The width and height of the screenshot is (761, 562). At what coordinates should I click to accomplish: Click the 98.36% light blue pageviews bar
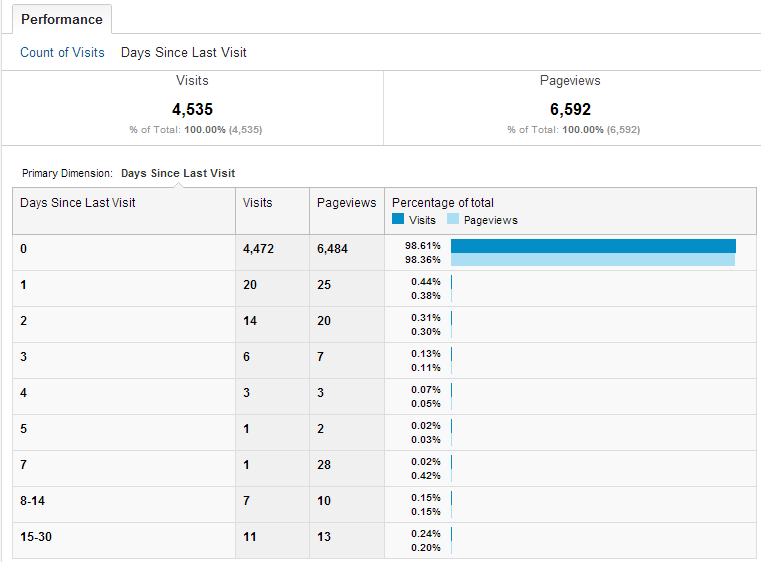592,260
